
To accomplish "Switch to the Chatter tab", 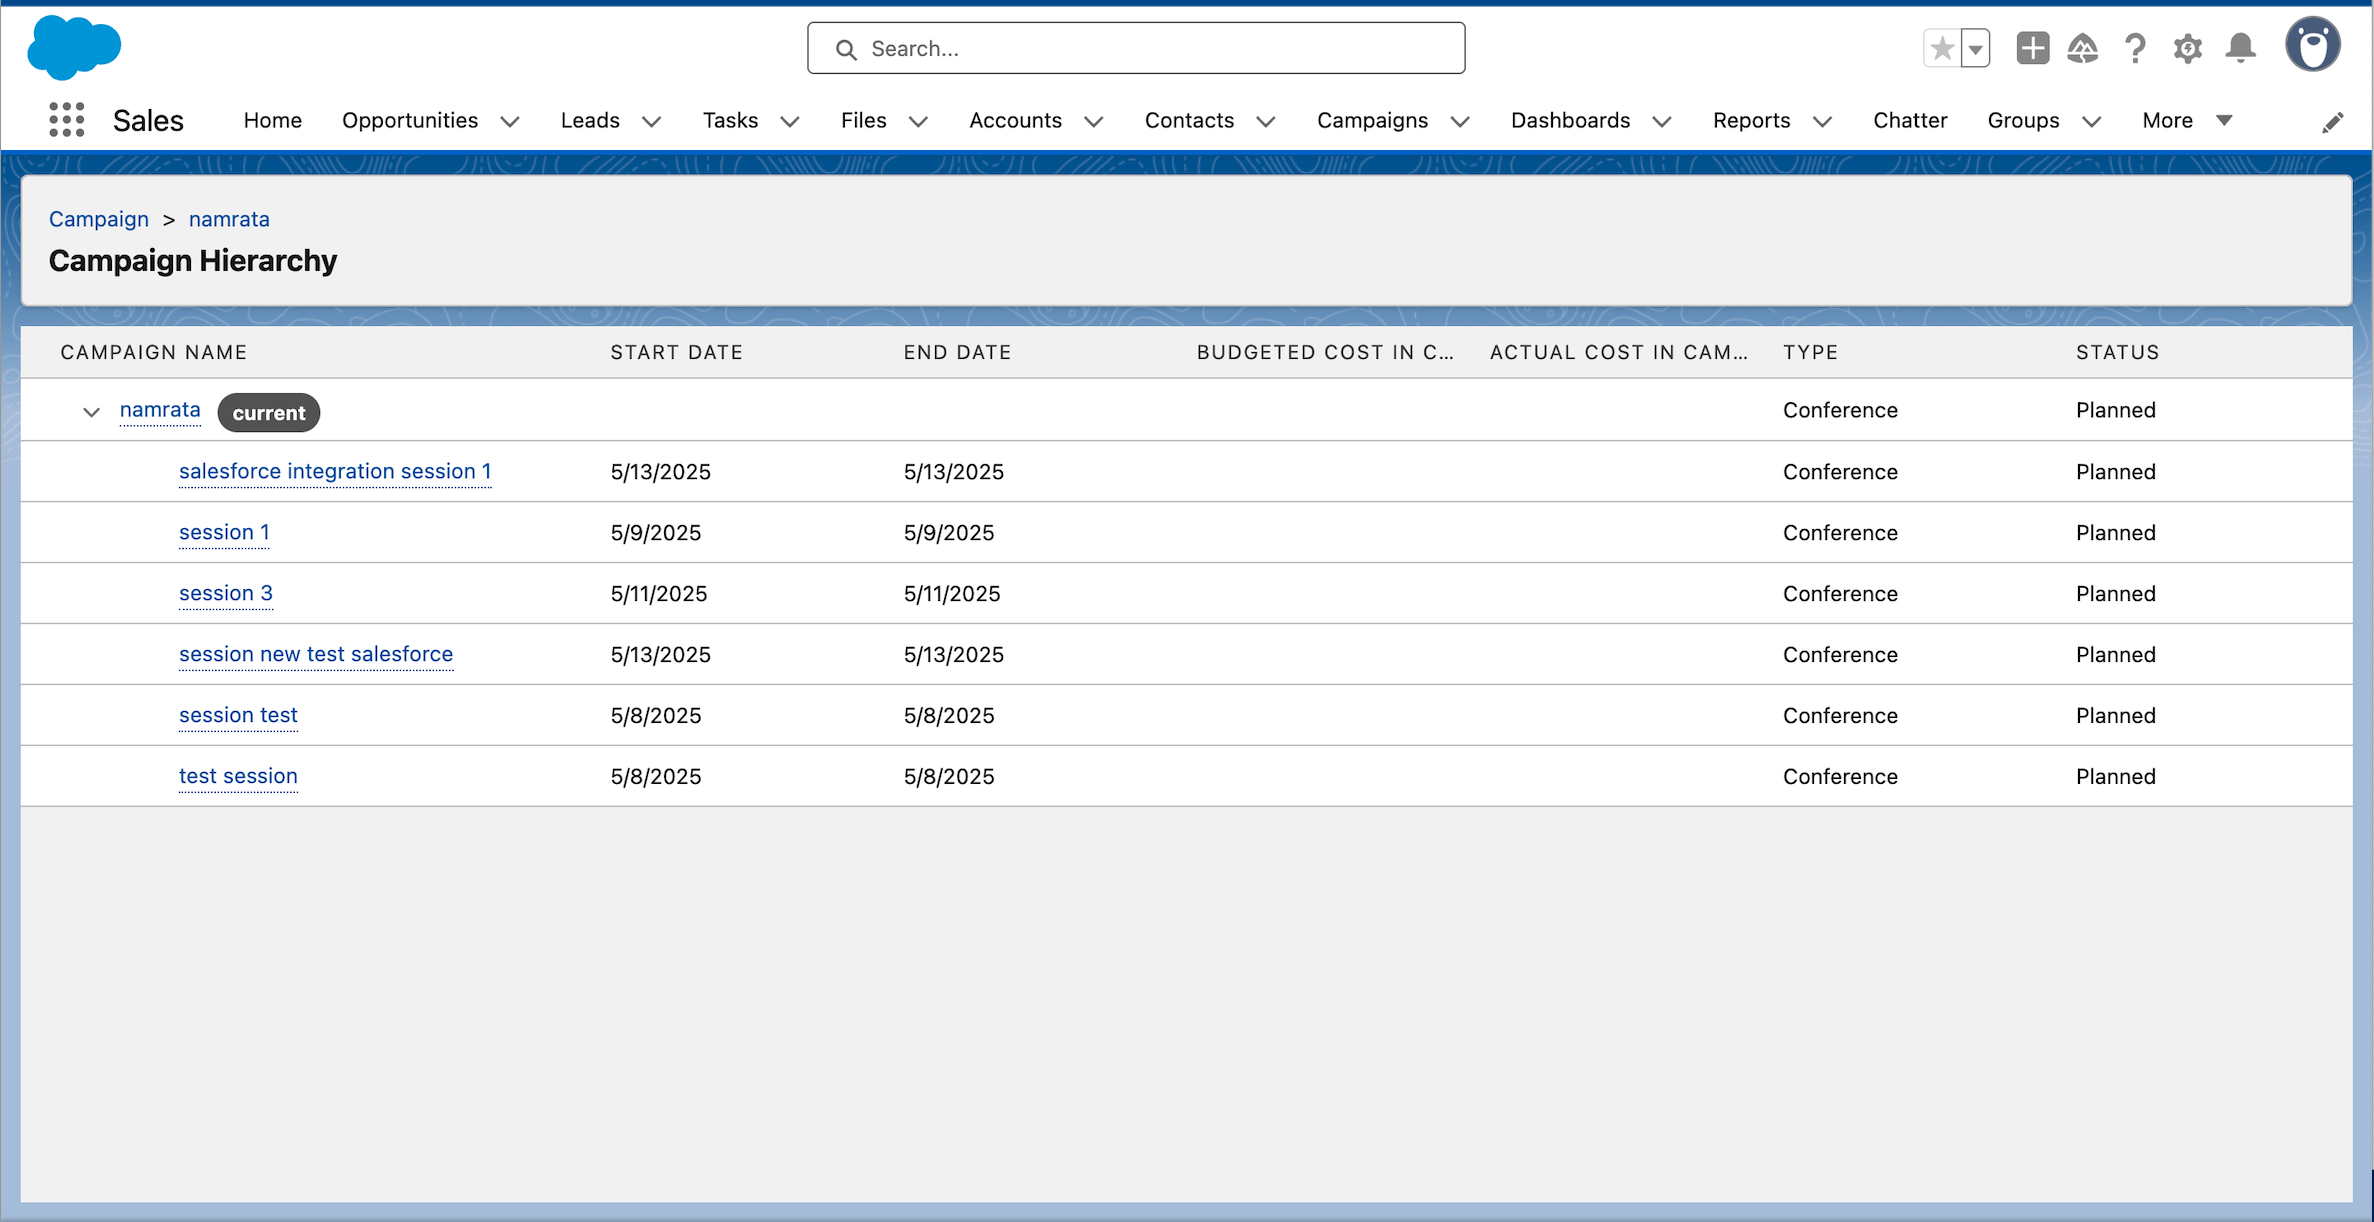I will tap(1909, 120).
